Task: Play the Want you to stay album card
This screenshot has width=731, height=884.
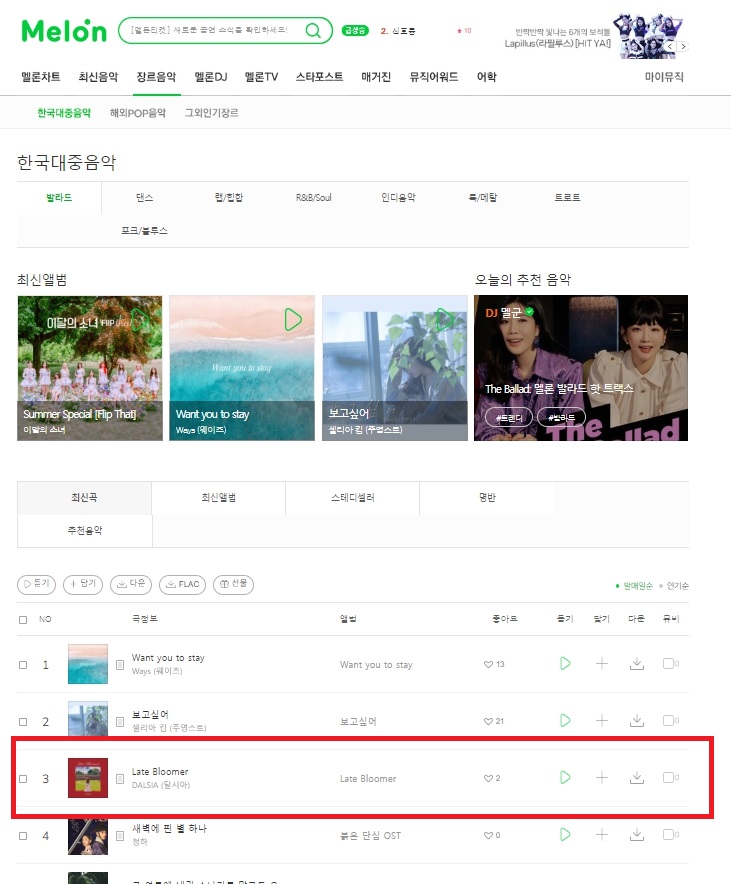Action: 293,320
